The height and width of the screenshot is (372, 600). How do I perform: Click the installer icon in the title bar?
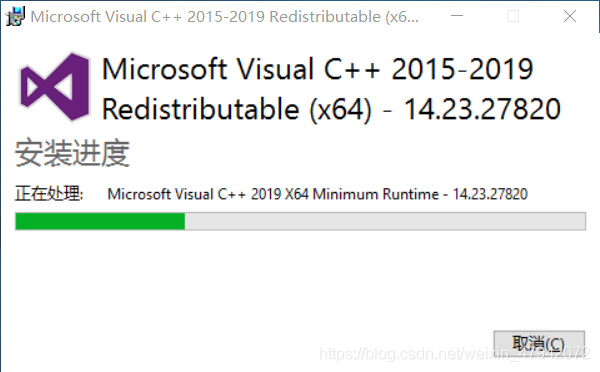click(x=15, y=16)
